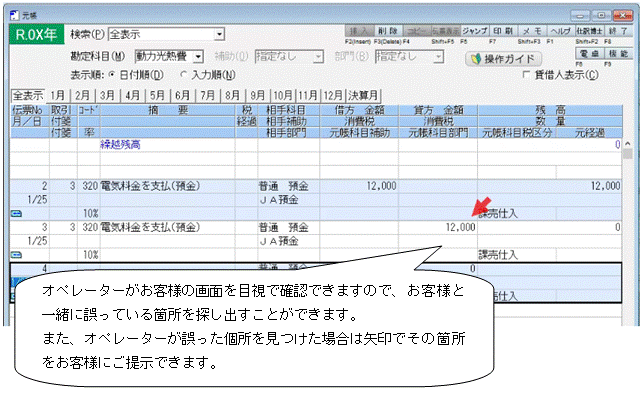Click the 1/25 date in entry 2
This screenshot has height=400, width=642.
tap(37, 200)
